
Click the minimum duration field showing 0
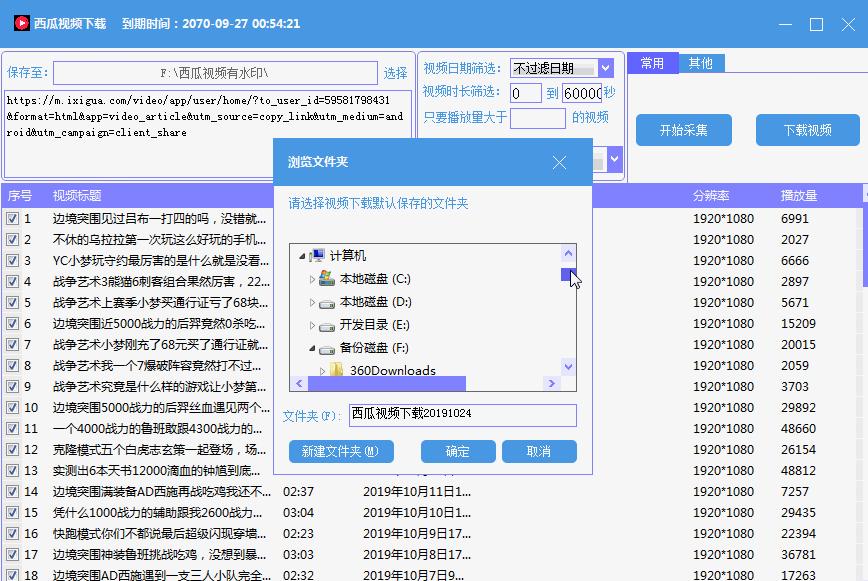[525, 93]
